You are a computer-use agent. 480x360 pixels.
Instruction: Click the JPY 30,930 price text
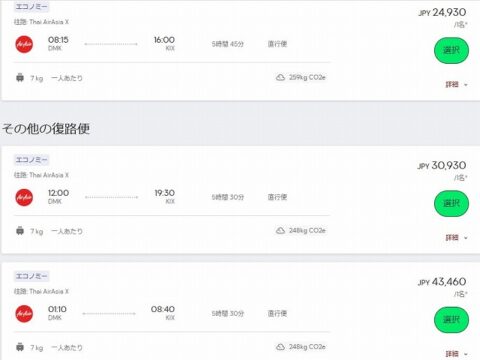[442, 165]
